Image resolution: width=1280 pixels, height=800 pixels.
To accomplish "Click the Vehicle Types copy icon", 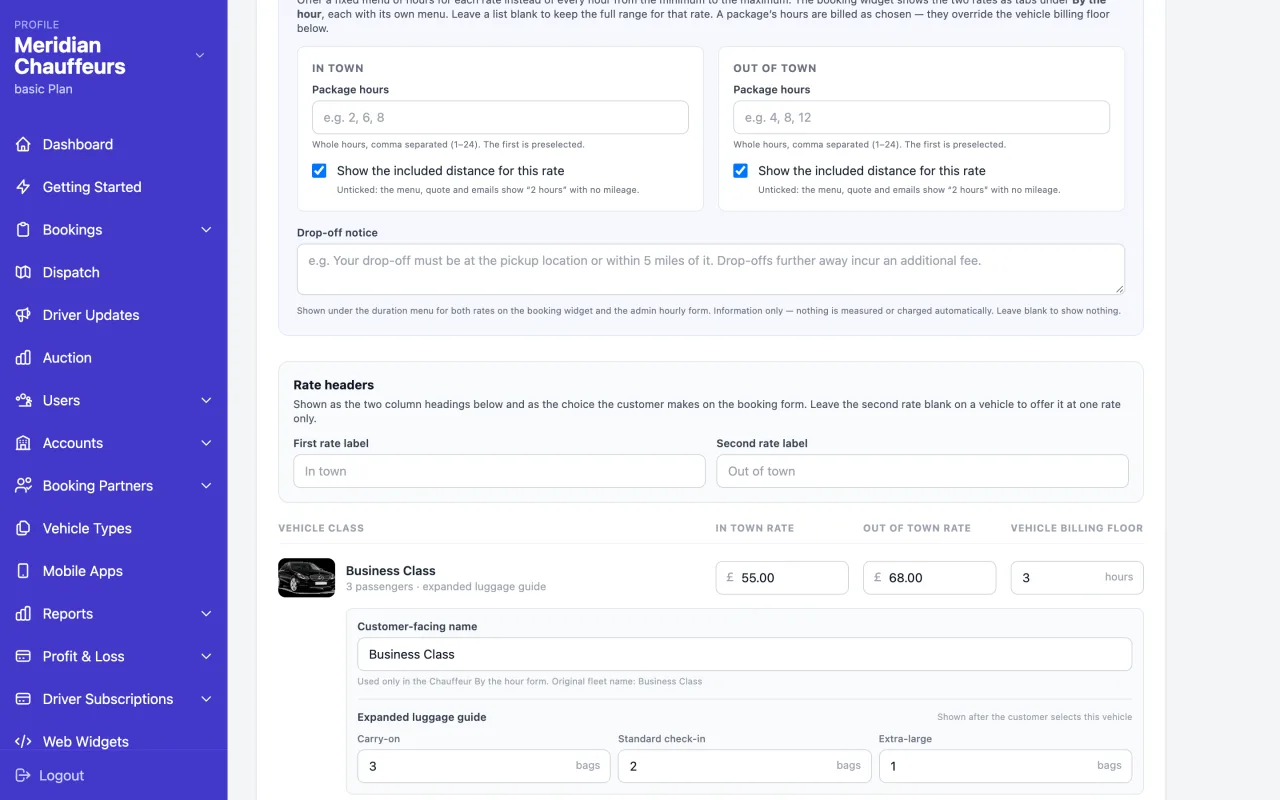I will point(23,528).
